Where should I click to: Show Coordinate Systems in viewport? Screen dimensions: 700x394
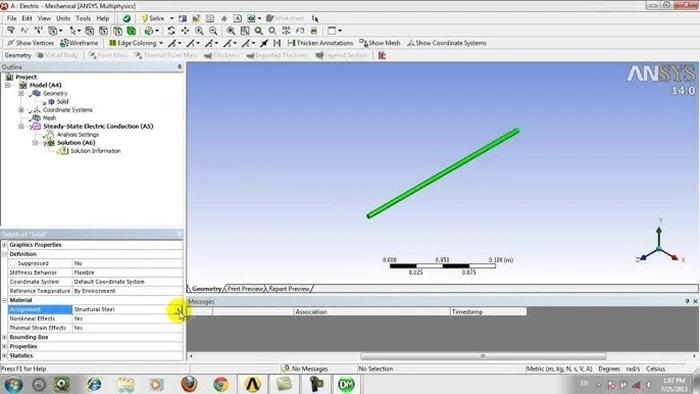pyautogui.click(x=446, y=43)
